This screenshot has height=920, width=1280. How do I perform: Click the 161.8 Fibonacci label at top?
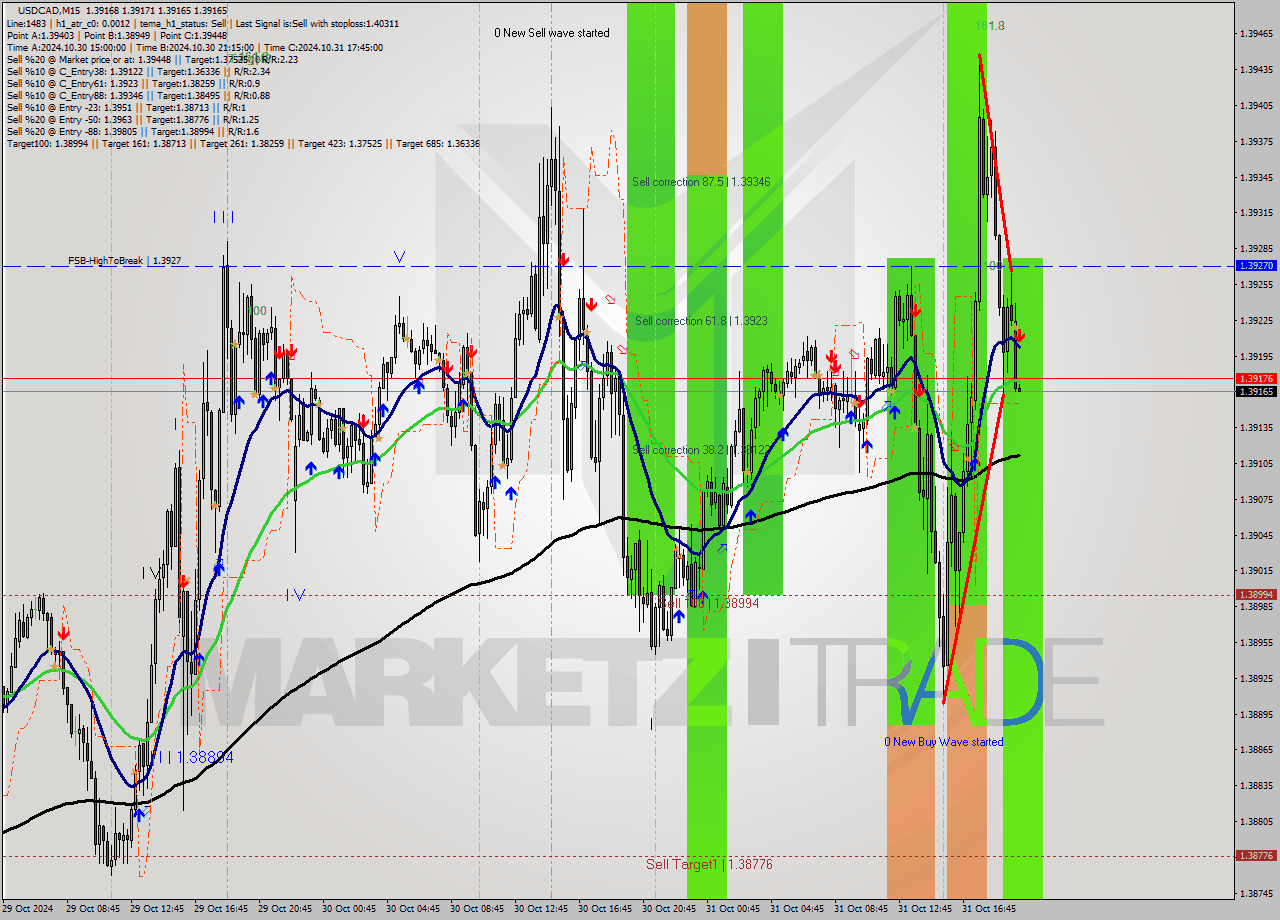(990, 26)
